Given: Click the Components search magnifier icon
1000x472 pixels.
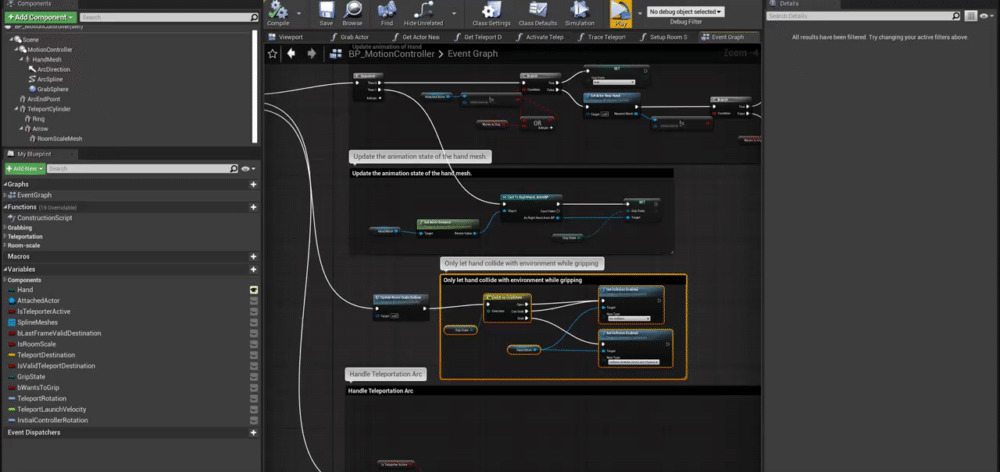Looking at the screenshot, I should (x=254, y=17).
